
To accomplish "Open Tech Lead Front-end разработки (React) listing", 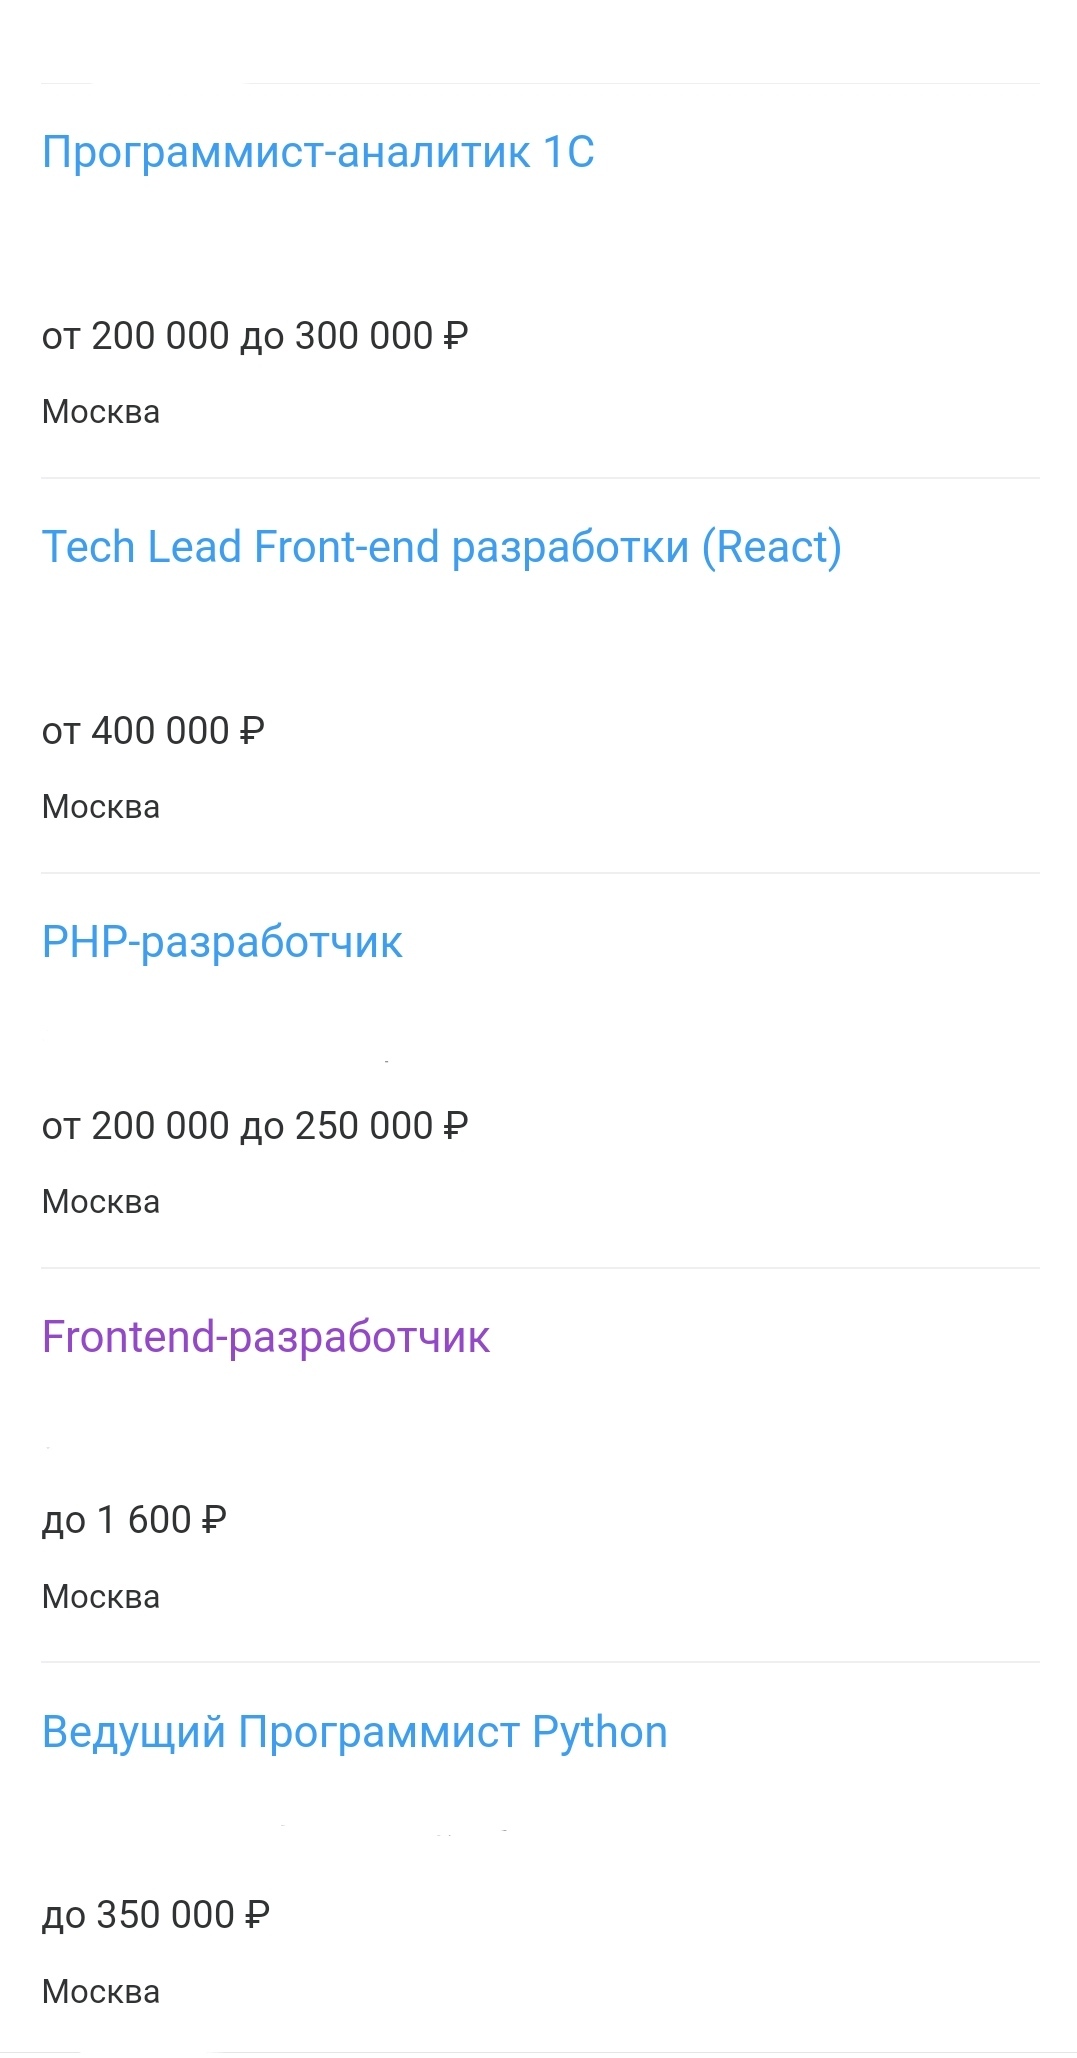I will pos(441,547).
